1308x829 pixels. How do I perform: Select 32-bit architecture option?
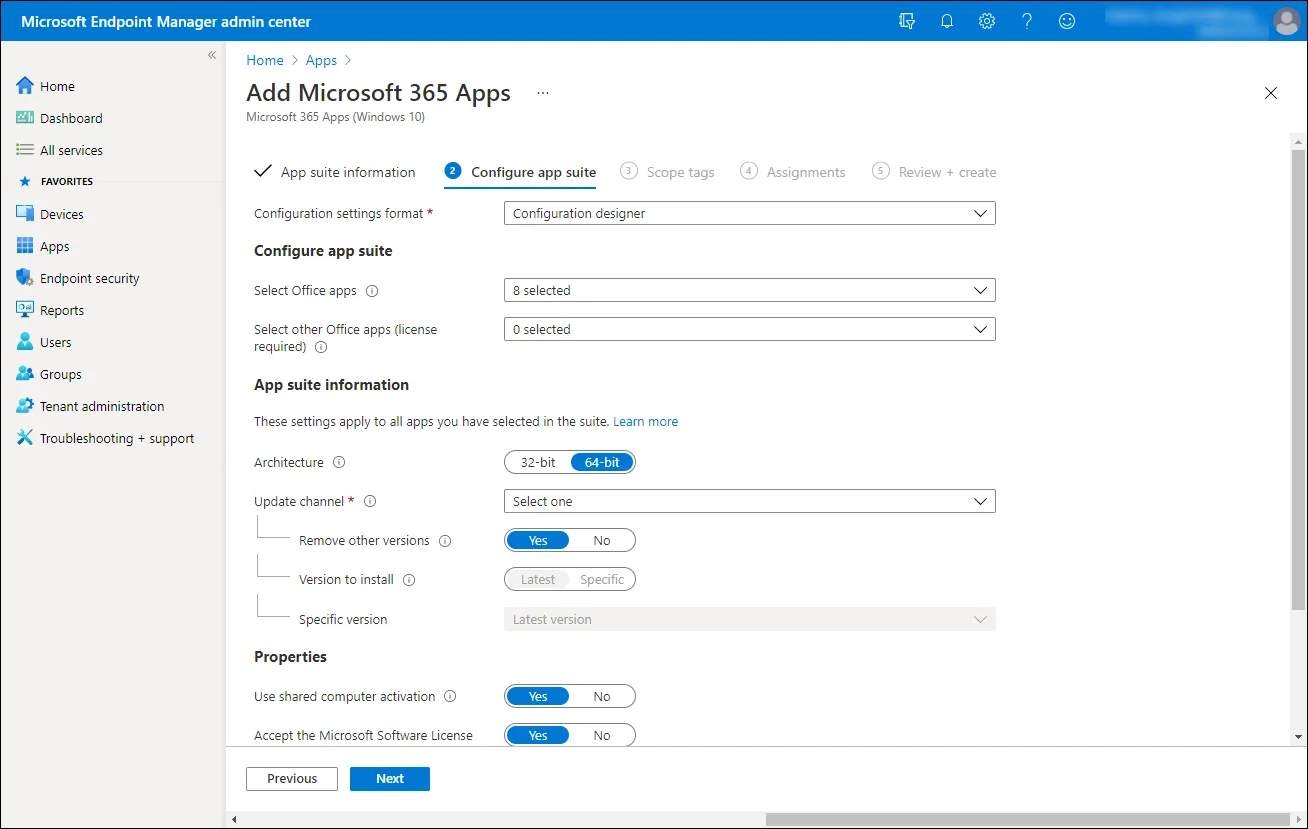pos(538,462)
